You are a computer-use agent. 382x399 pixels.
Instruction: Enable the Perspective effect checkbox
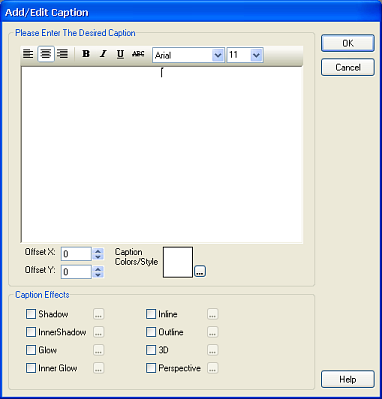click(x=151, y=368)
